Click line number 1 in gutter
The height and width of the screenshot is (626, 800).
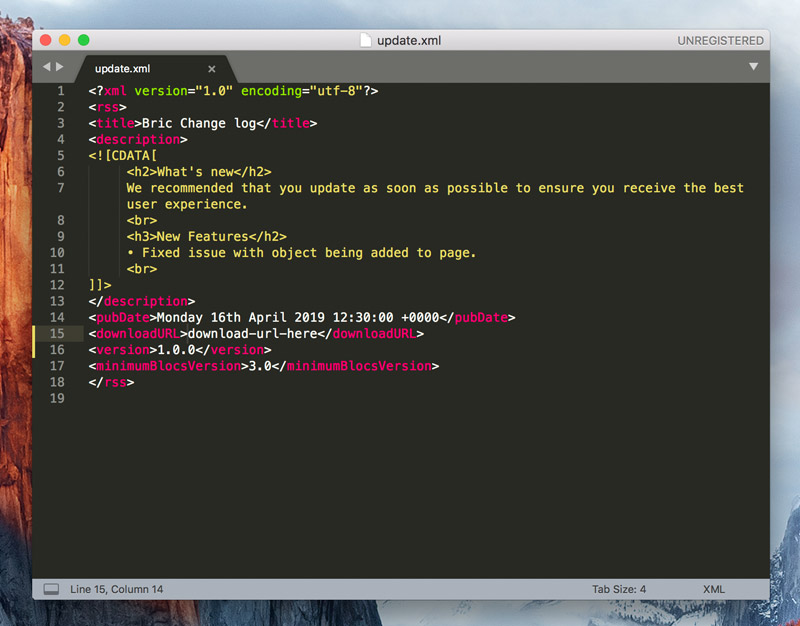[61, 91]
